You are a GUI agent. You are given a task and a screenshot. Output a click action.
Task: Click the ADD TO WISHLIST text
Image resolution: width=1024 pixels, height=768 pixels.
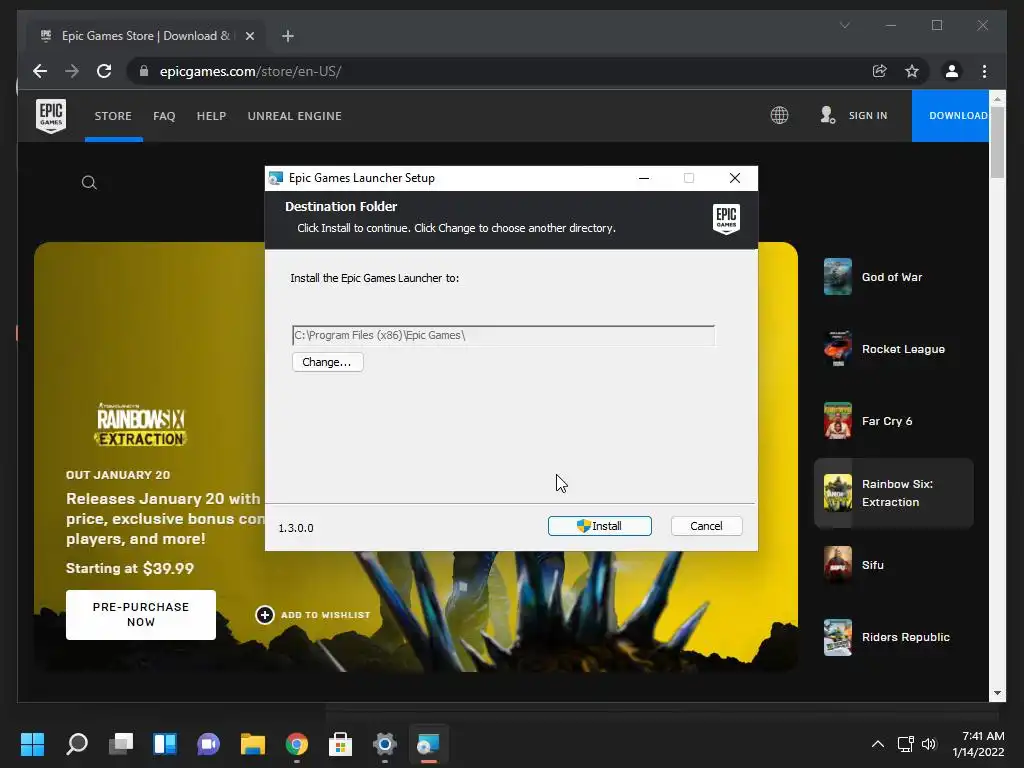coord(325,615)
